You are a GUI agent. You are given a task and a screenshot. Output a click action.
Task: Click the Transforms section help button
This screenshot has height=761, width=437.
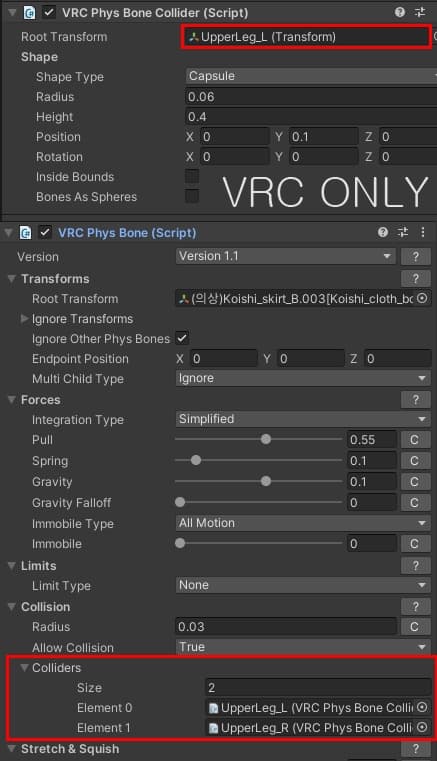pyautogui.click(x=416, y=279)
